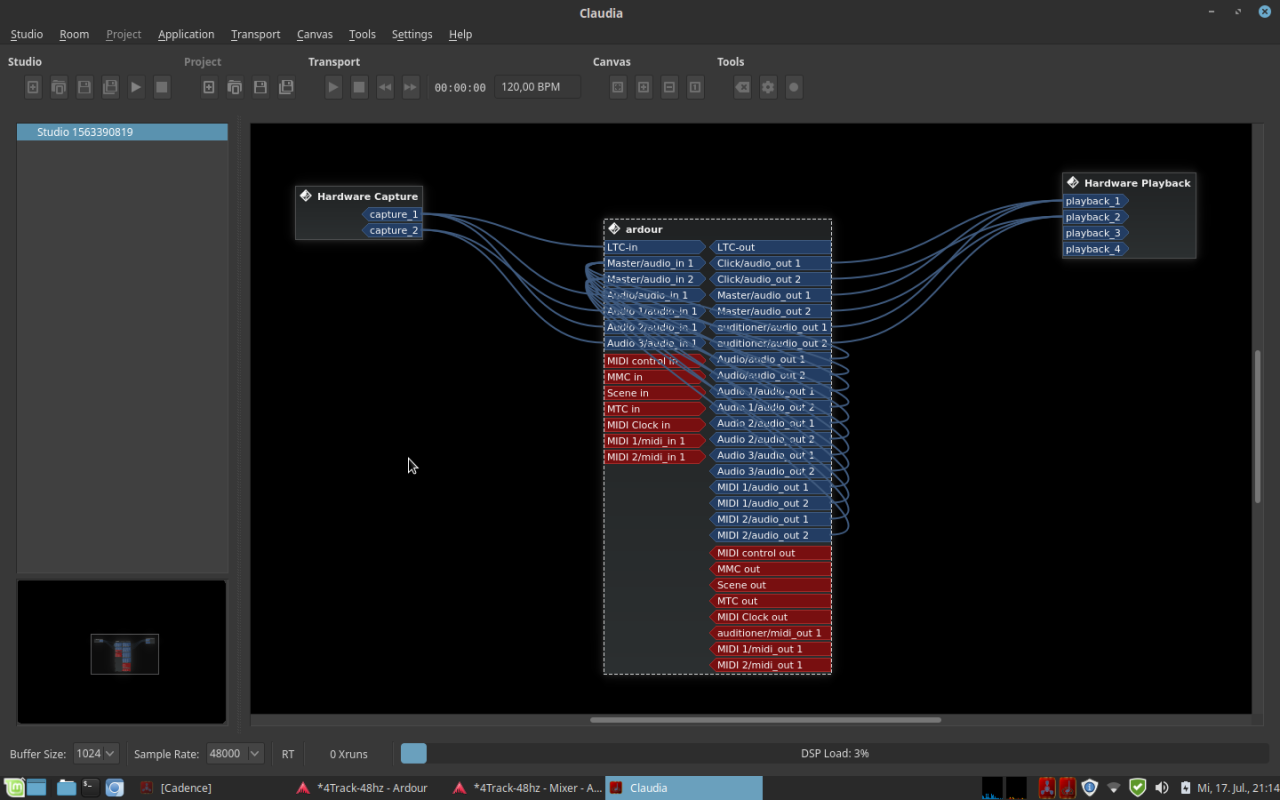Viewport: 1280px width, 800px height.
Task: Click the canvas overview minimap thumbnail
Action: click(x=124, y=654)
